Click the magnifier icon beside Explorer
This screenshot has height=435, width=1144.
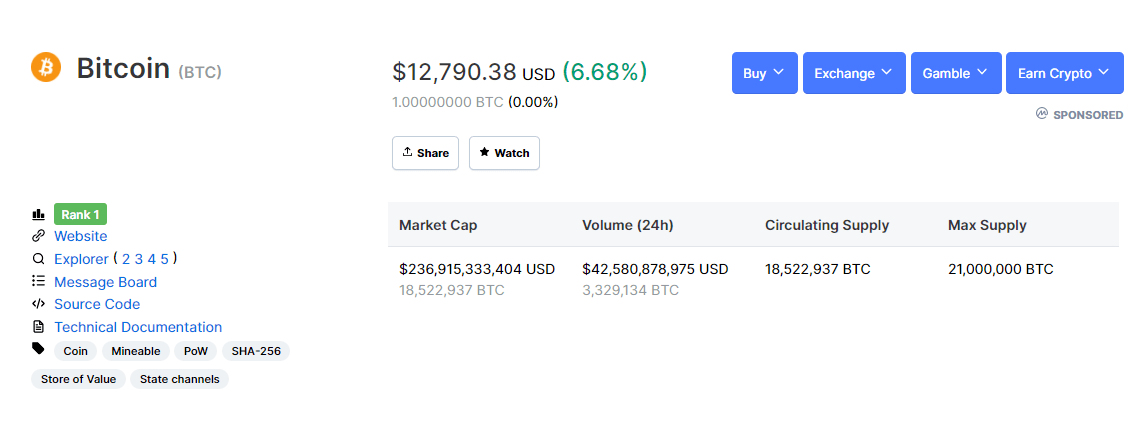[x=38, y=258]
